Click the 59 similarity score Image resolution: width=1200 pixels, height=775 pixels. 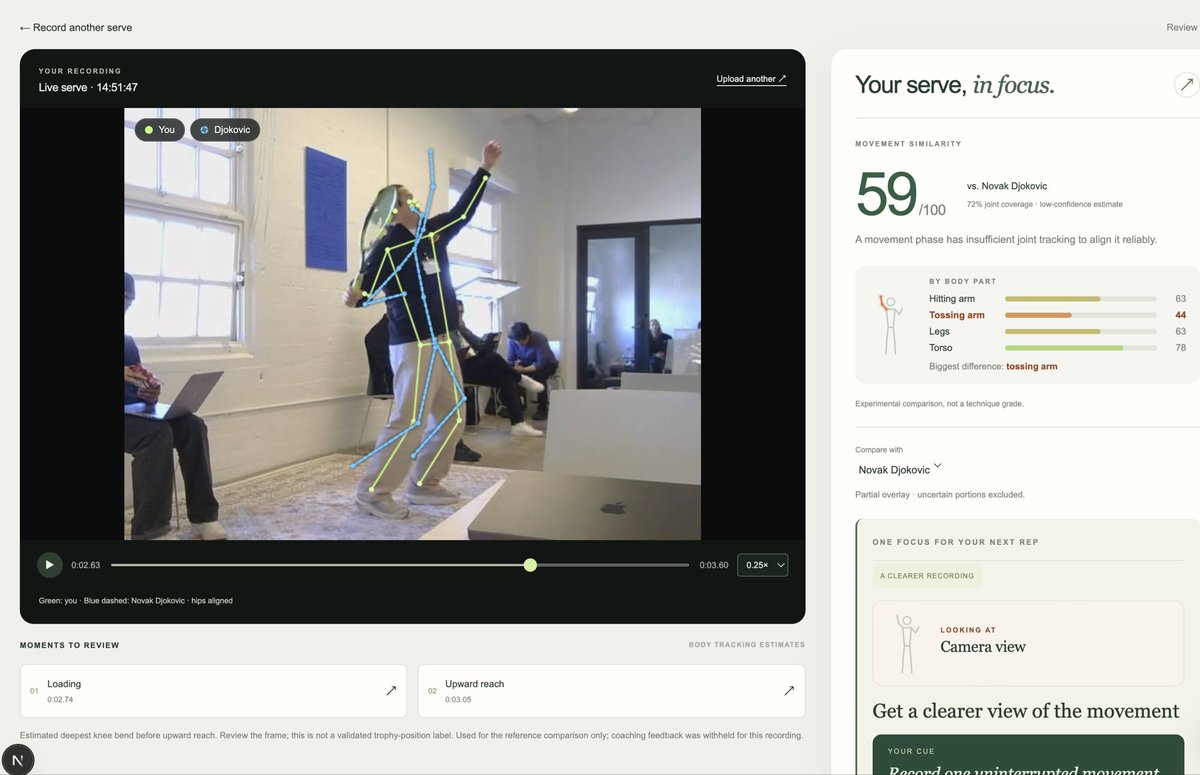point(887,194)
